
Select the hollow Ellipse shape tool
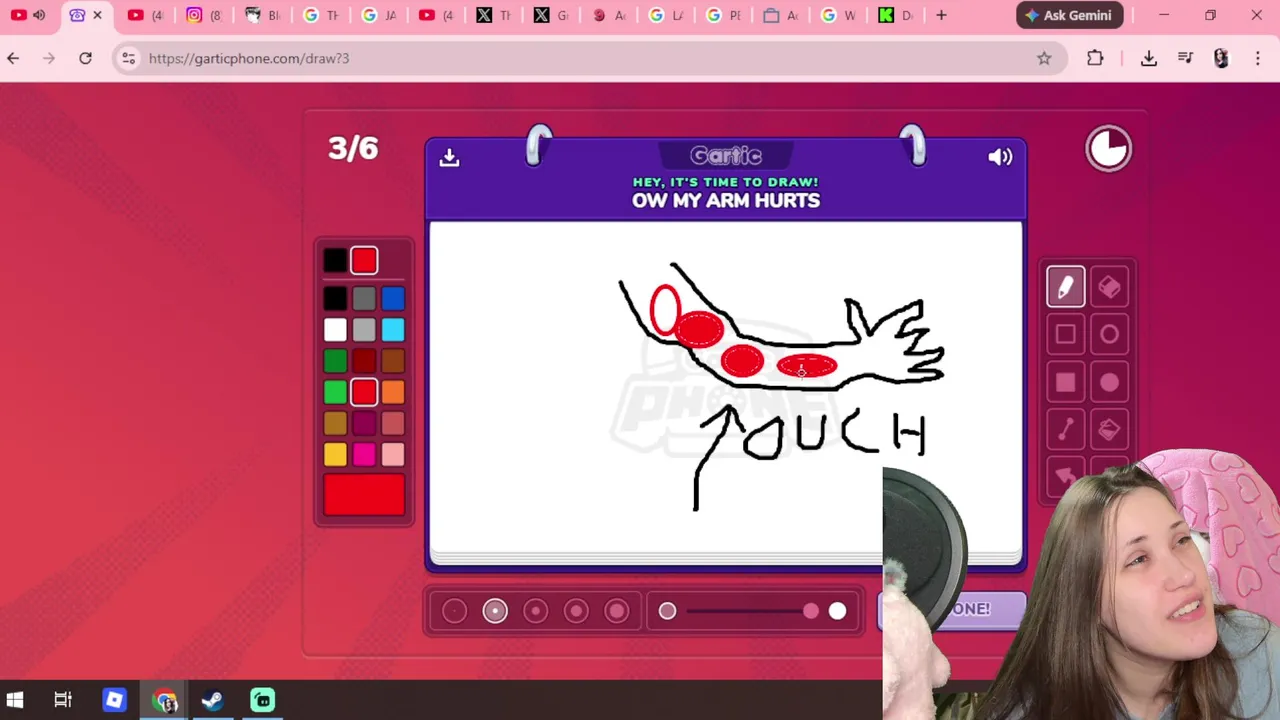[1109, 335]
